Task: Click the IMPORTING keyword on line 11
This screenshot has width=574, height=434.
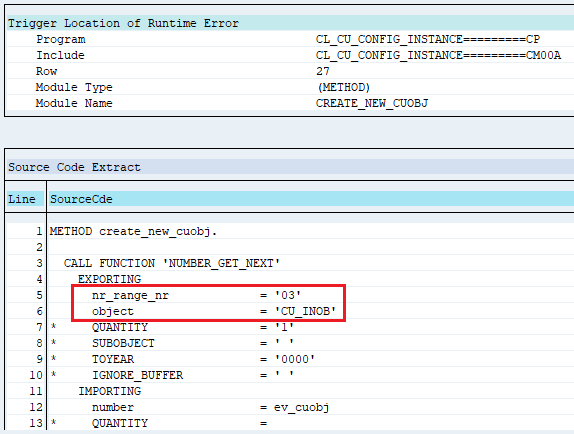Action: tap(109, 391)
